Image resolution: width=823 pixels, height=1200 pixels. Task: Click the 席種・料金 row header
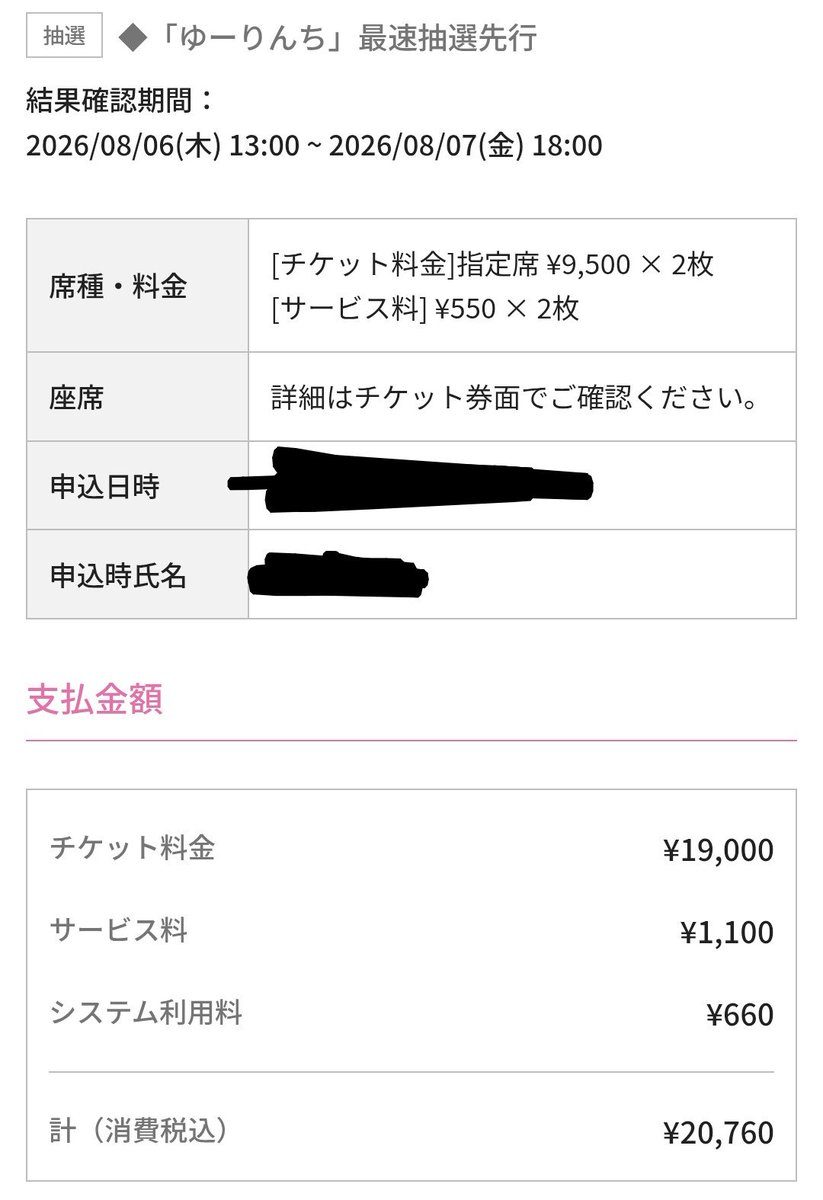[x=138, y=285]
